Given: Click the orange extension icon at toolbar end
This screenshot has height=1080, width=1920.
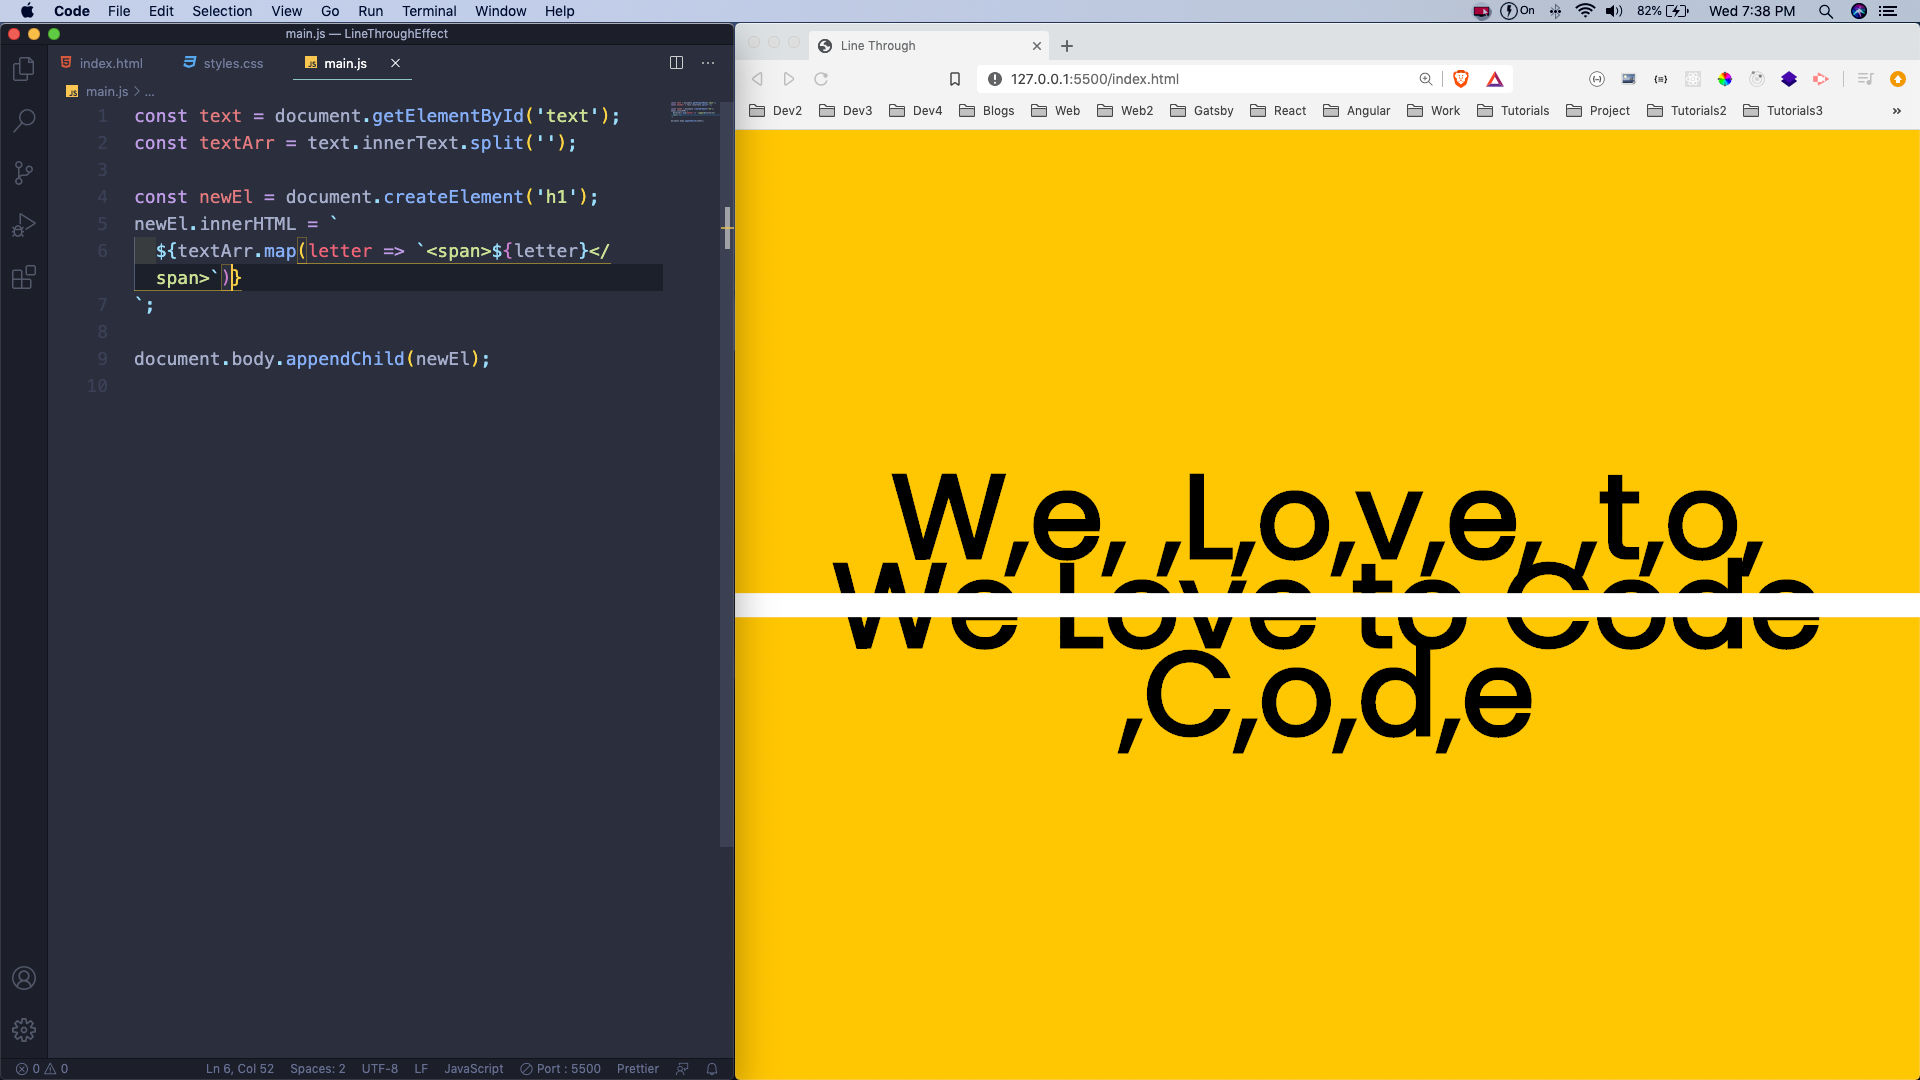Looking at the screenshot, I should point(1898,79).
